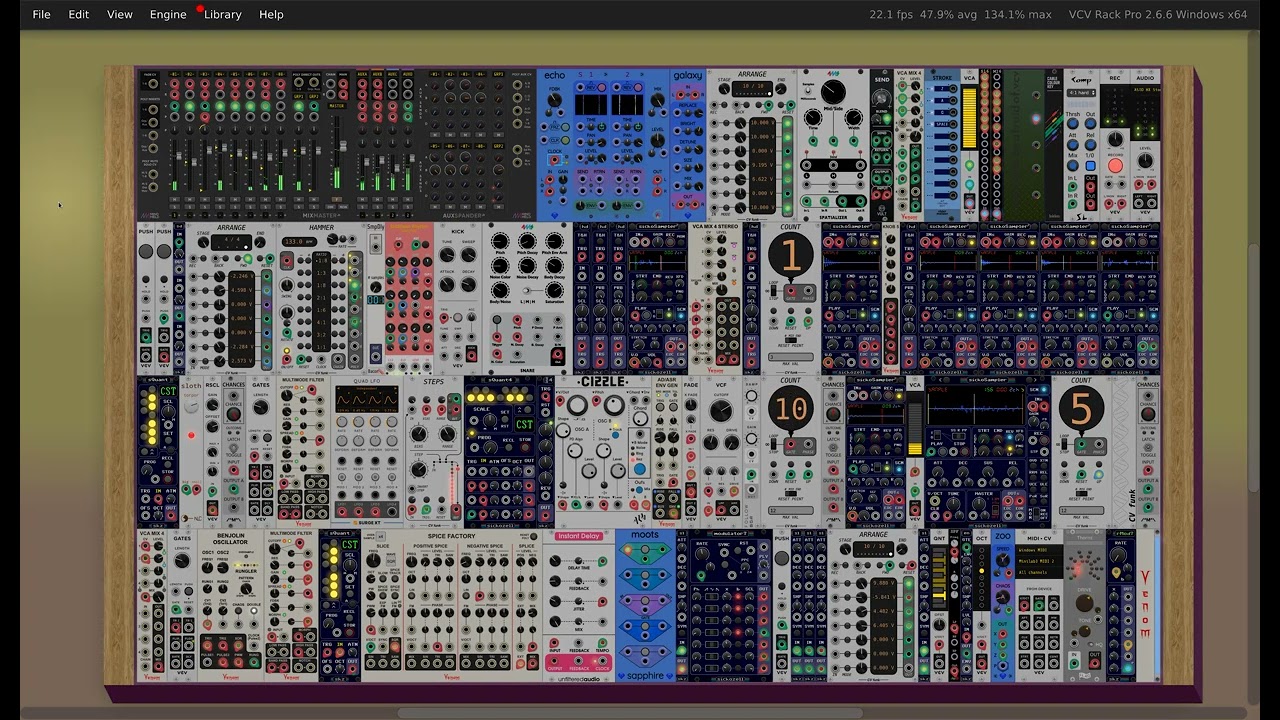
Task: Click the Mid/Side knob on Spatializer
Action: [x=833, y=91]
